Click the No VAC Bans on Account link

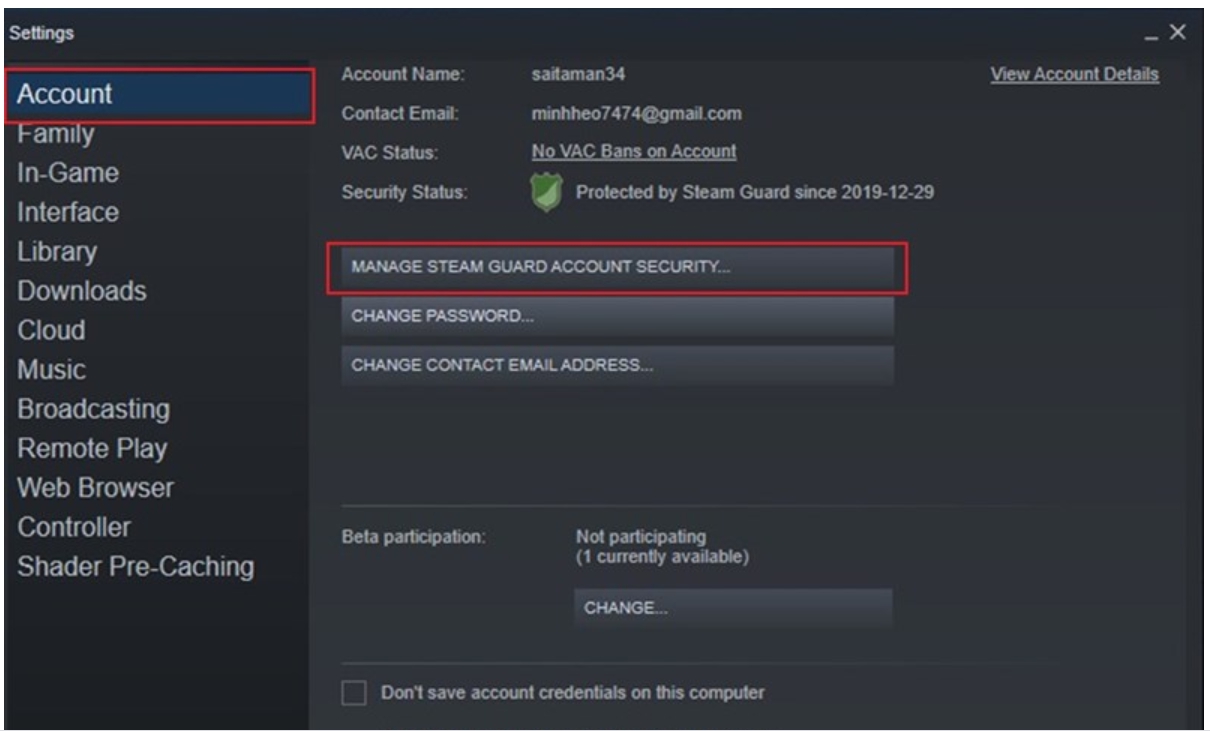pyautogui.click(x=634, y=152)
